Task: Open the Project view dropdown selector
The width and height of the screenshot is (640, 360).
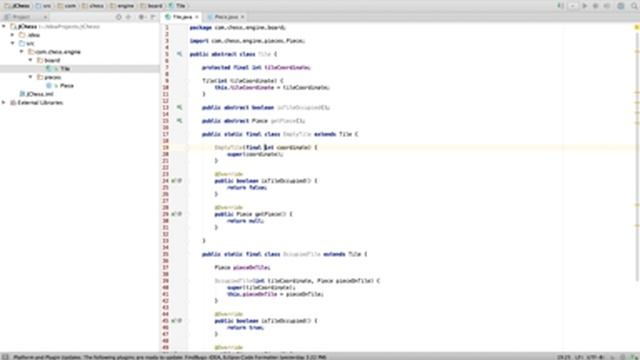Action: [25, 17]
